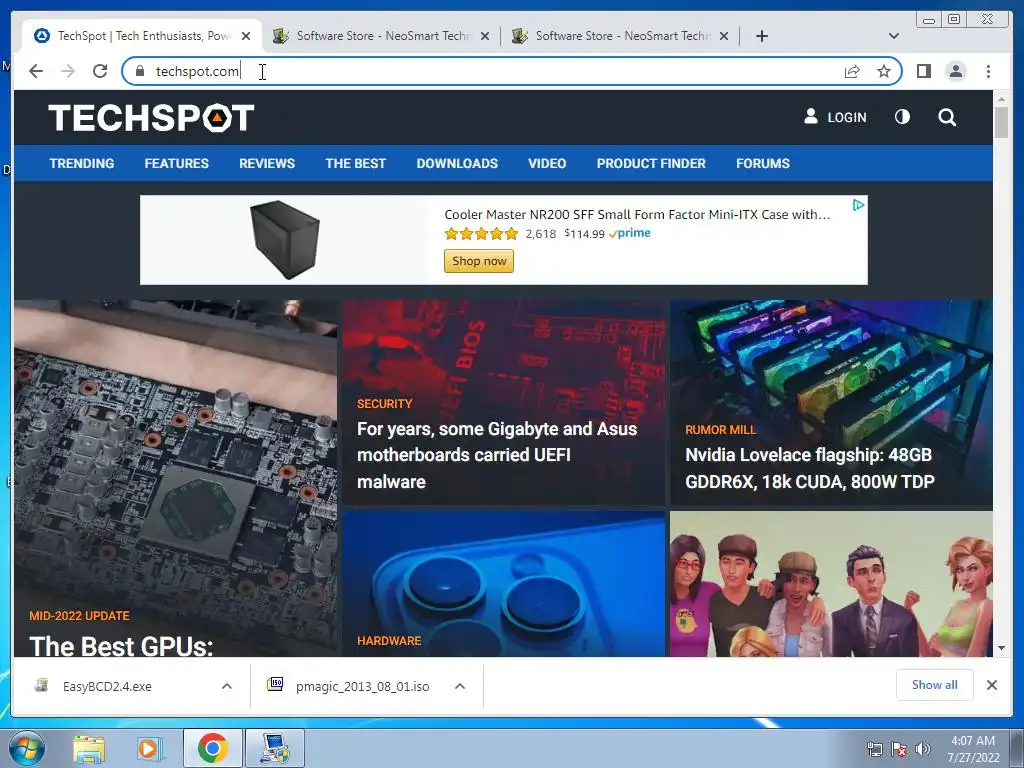The image size is (1024, 768).
Task: Open the TechSpot search magnifier
Action: click(x=947, y=118)
